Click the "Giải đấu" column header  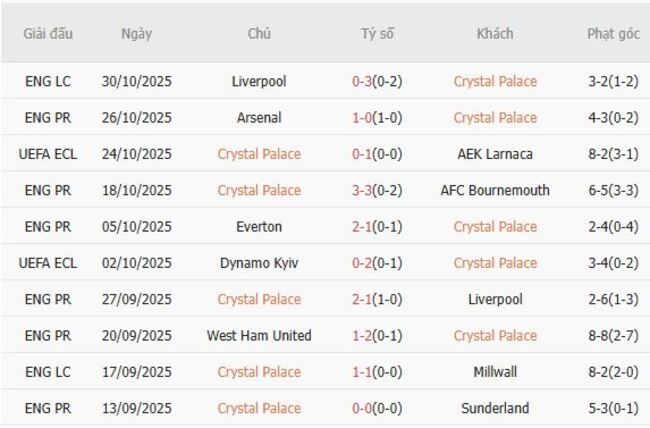click(x=48, y=33)
